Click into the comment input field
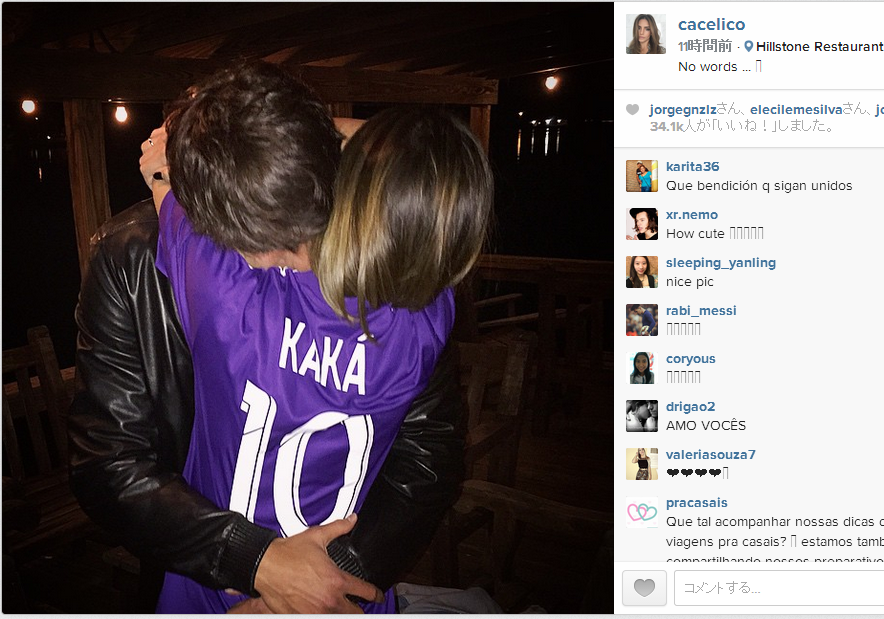 point(779,587)
